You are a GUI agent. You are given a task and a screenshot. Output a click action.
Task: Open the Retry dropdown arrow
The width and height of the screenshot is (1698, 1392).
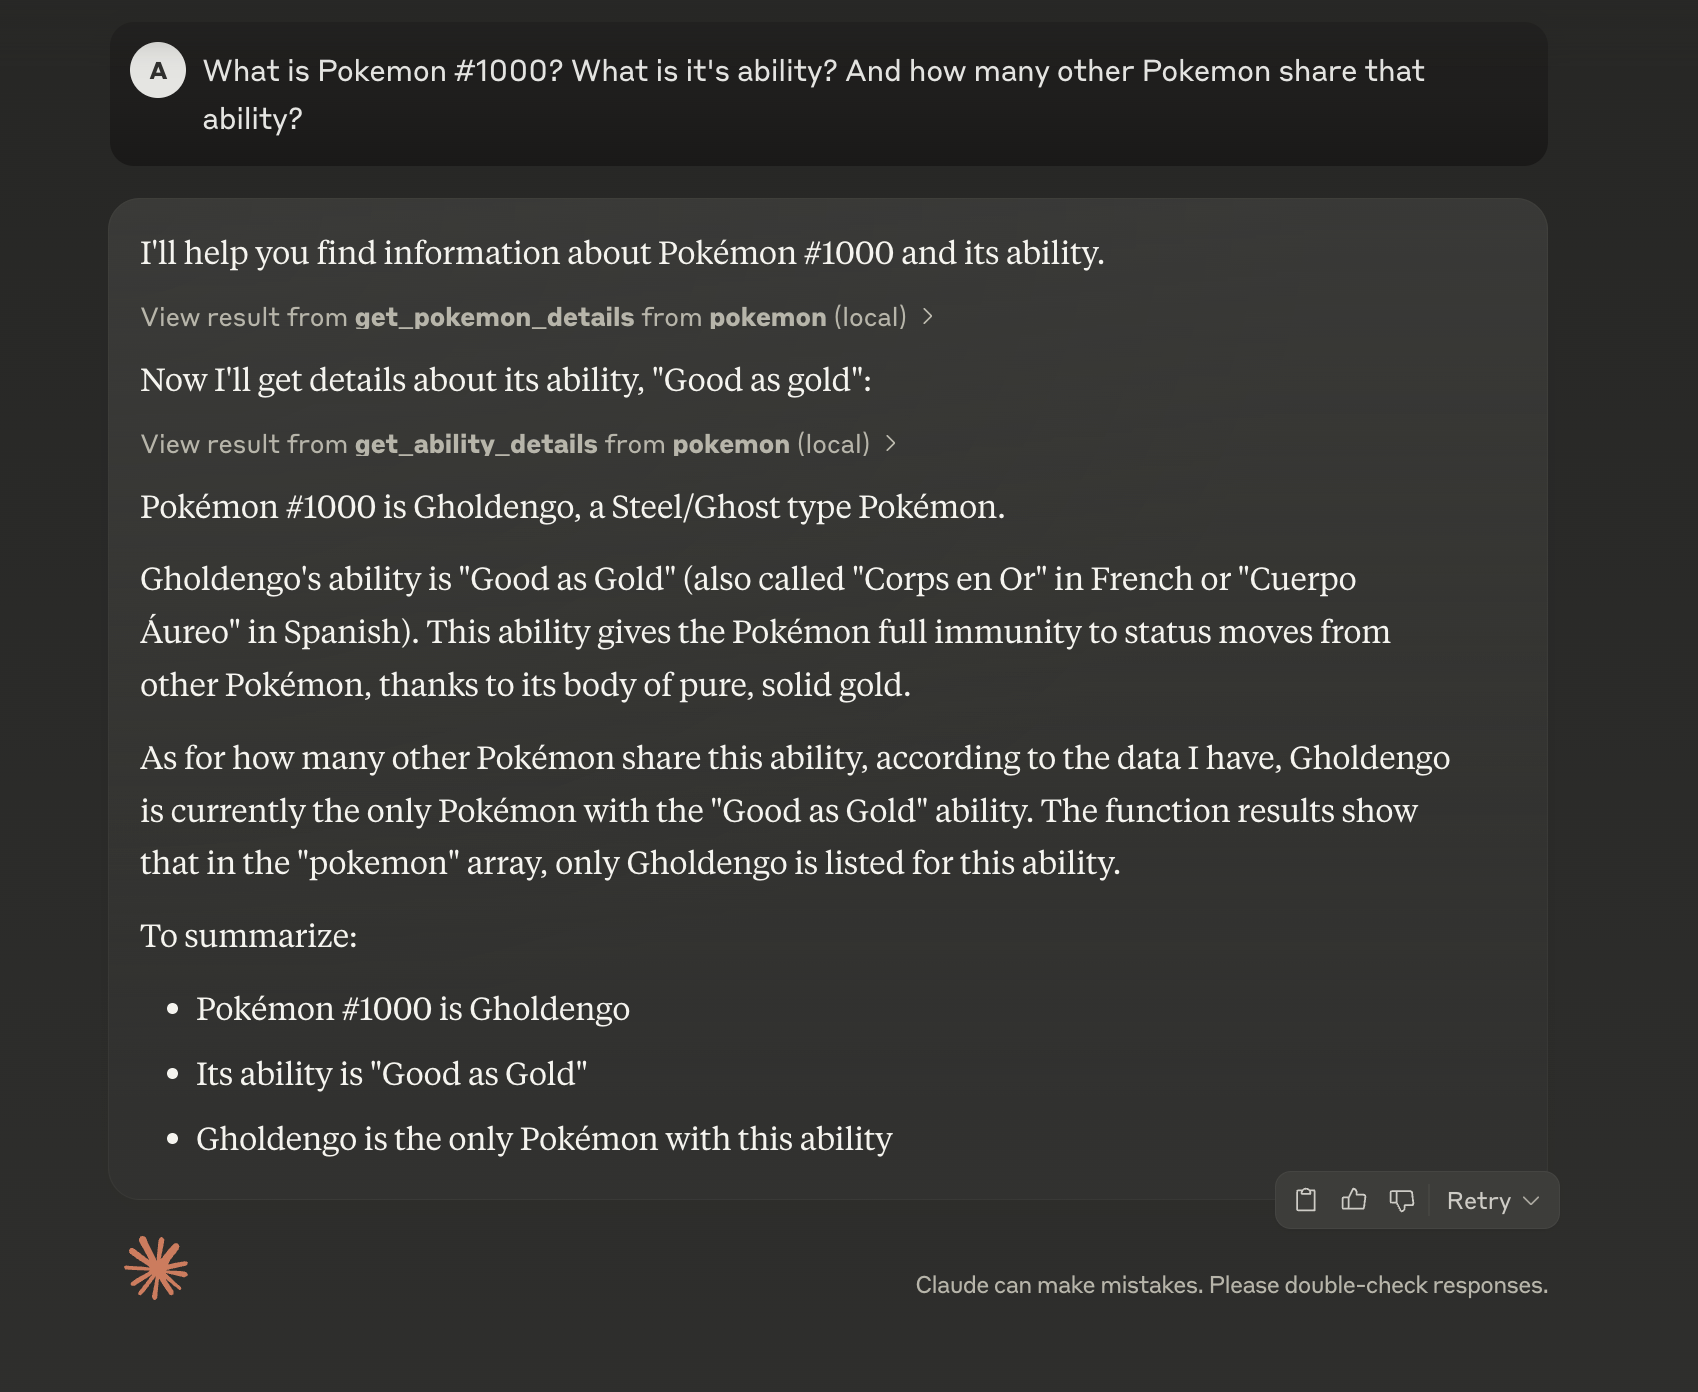(1531, 1201)
